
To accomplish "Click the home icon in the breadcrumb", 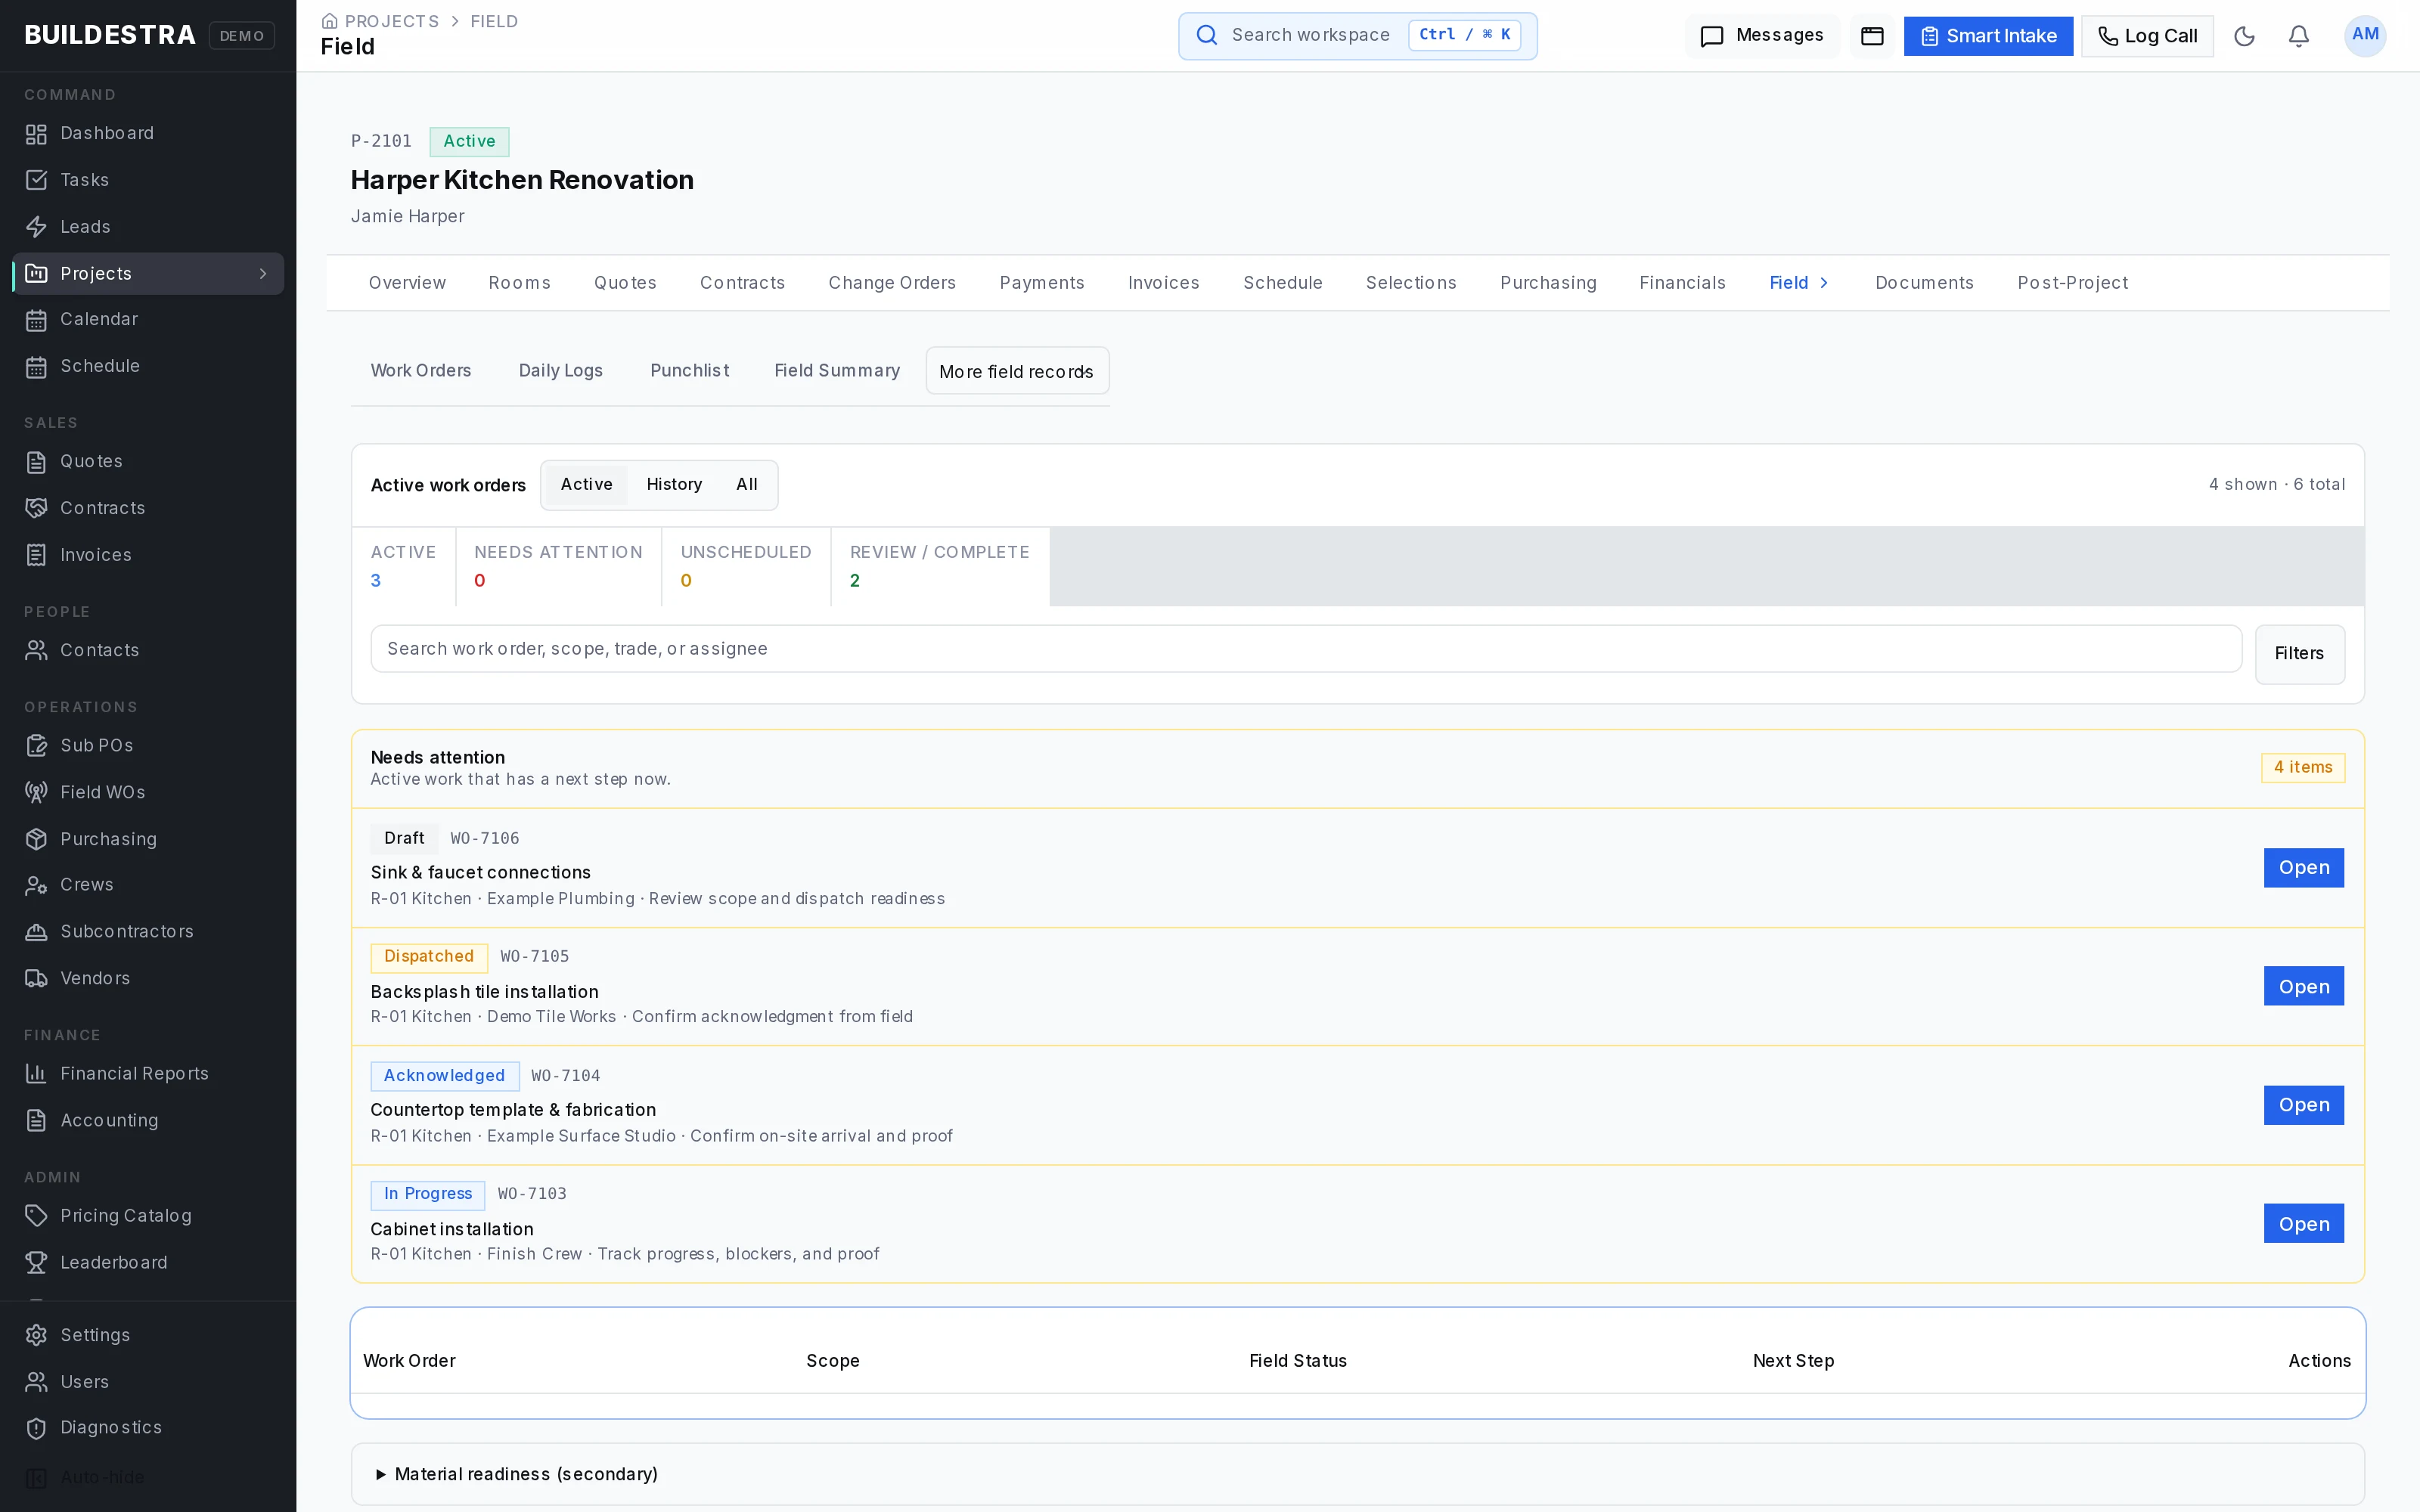I will [x=329, y=21].
